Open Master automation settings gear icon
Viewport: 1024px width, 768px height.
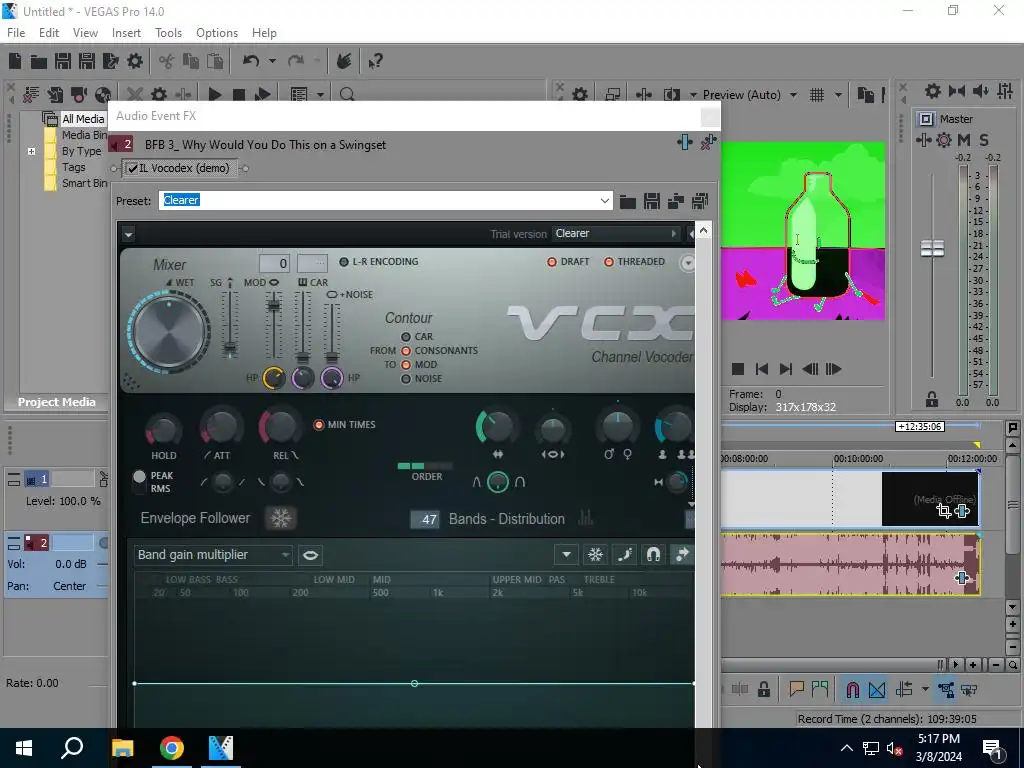tap(944, 140)
